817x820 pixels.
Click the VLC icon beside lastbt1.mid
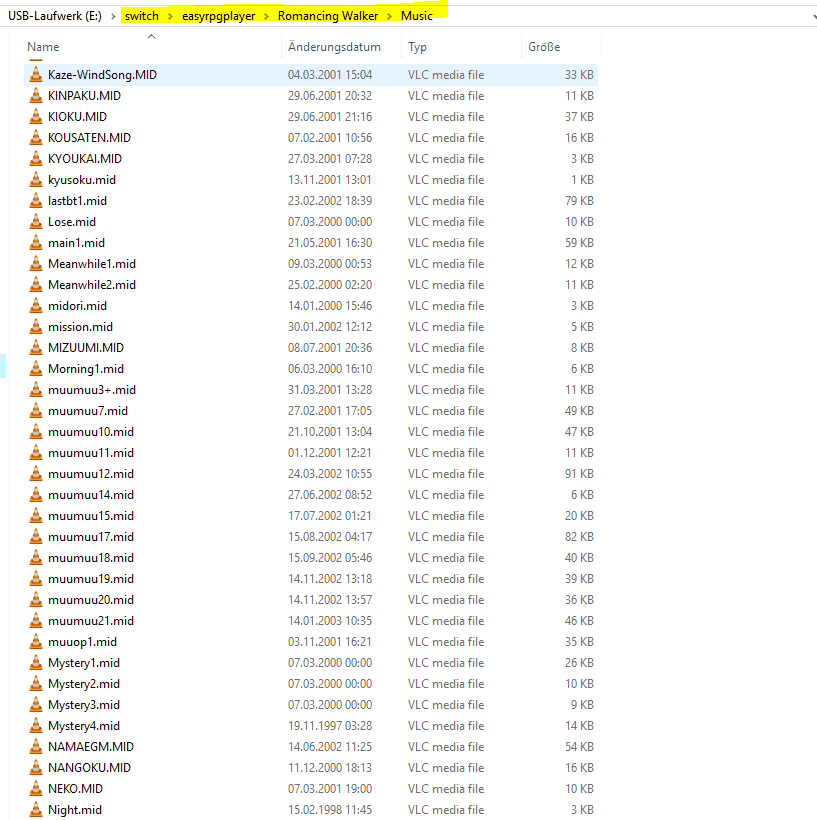pos(36,200)
